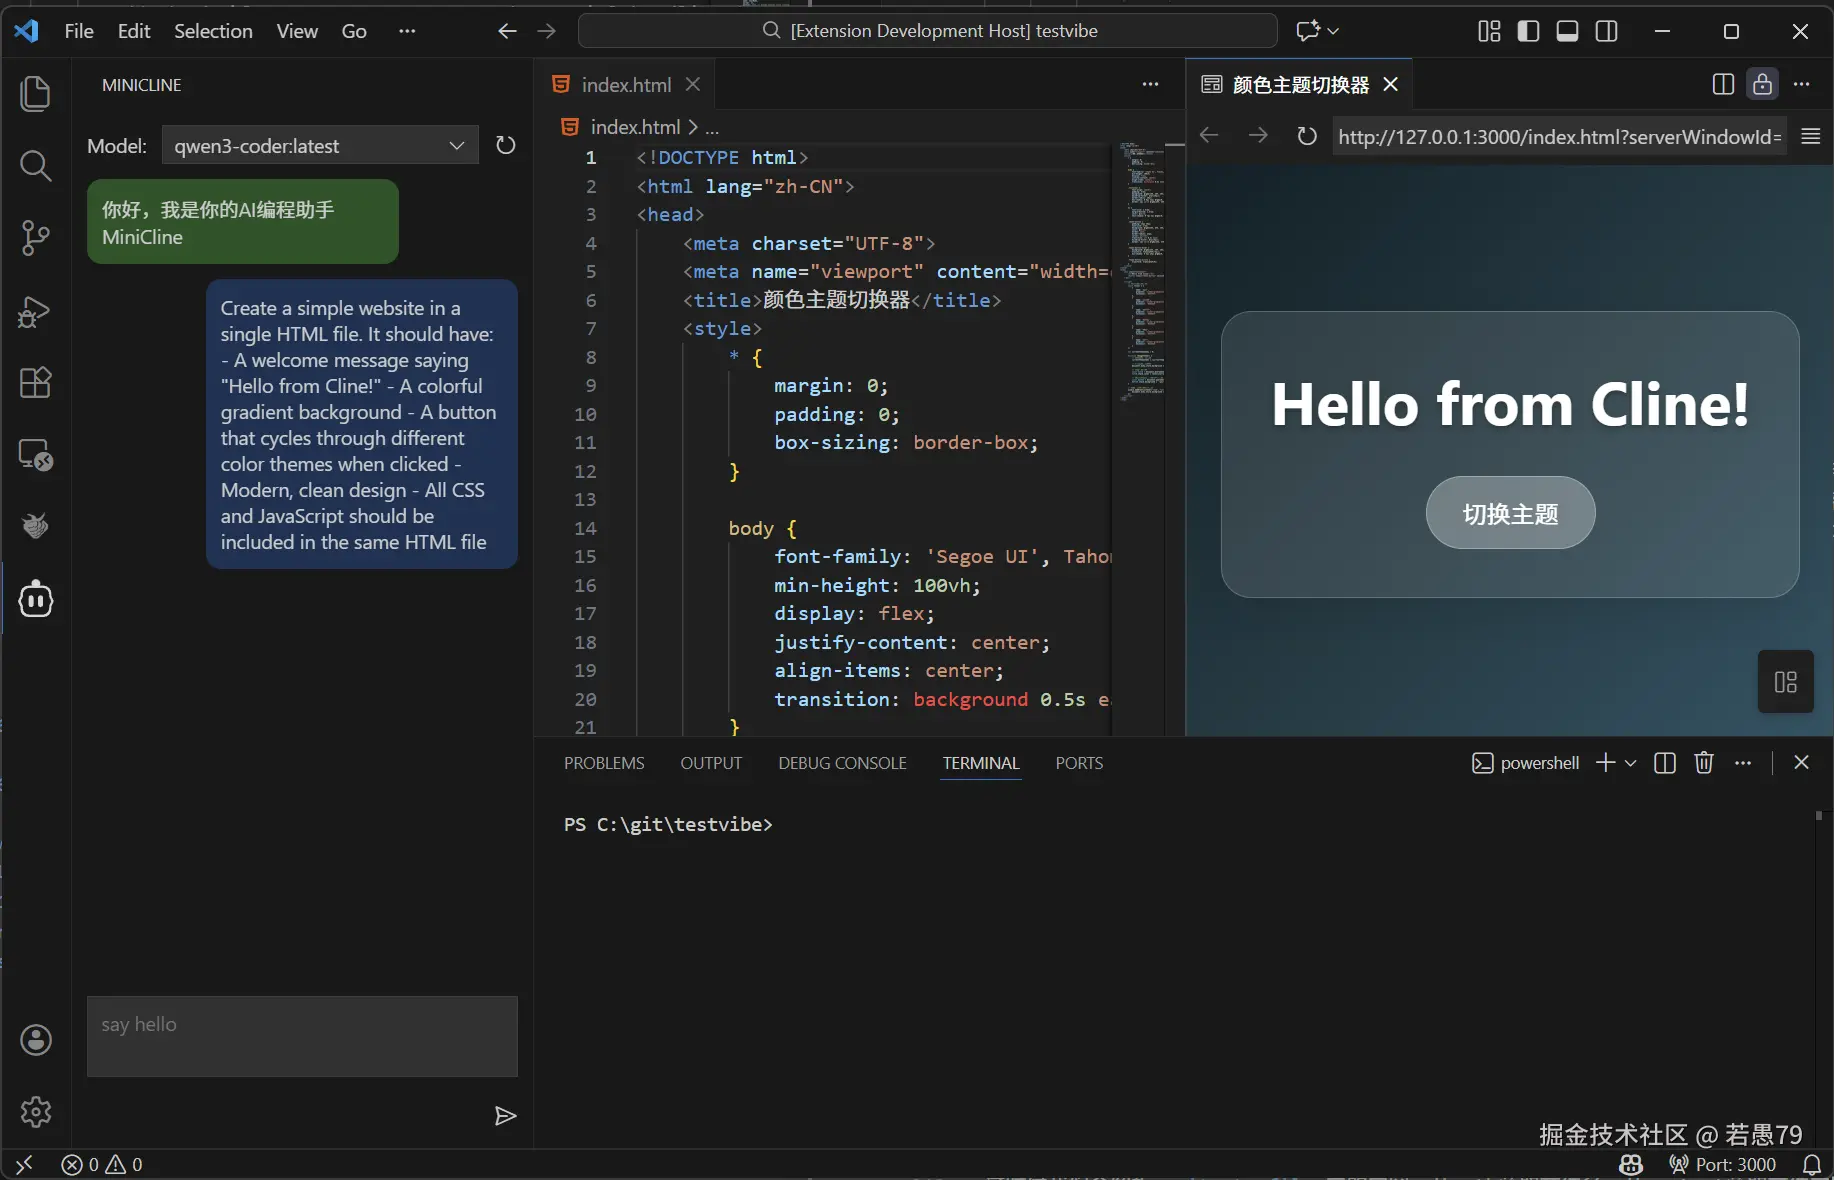Toggle the editor group lock icon
The width and height of the screenshot is (1834, 1180).
pos(1762,84)
